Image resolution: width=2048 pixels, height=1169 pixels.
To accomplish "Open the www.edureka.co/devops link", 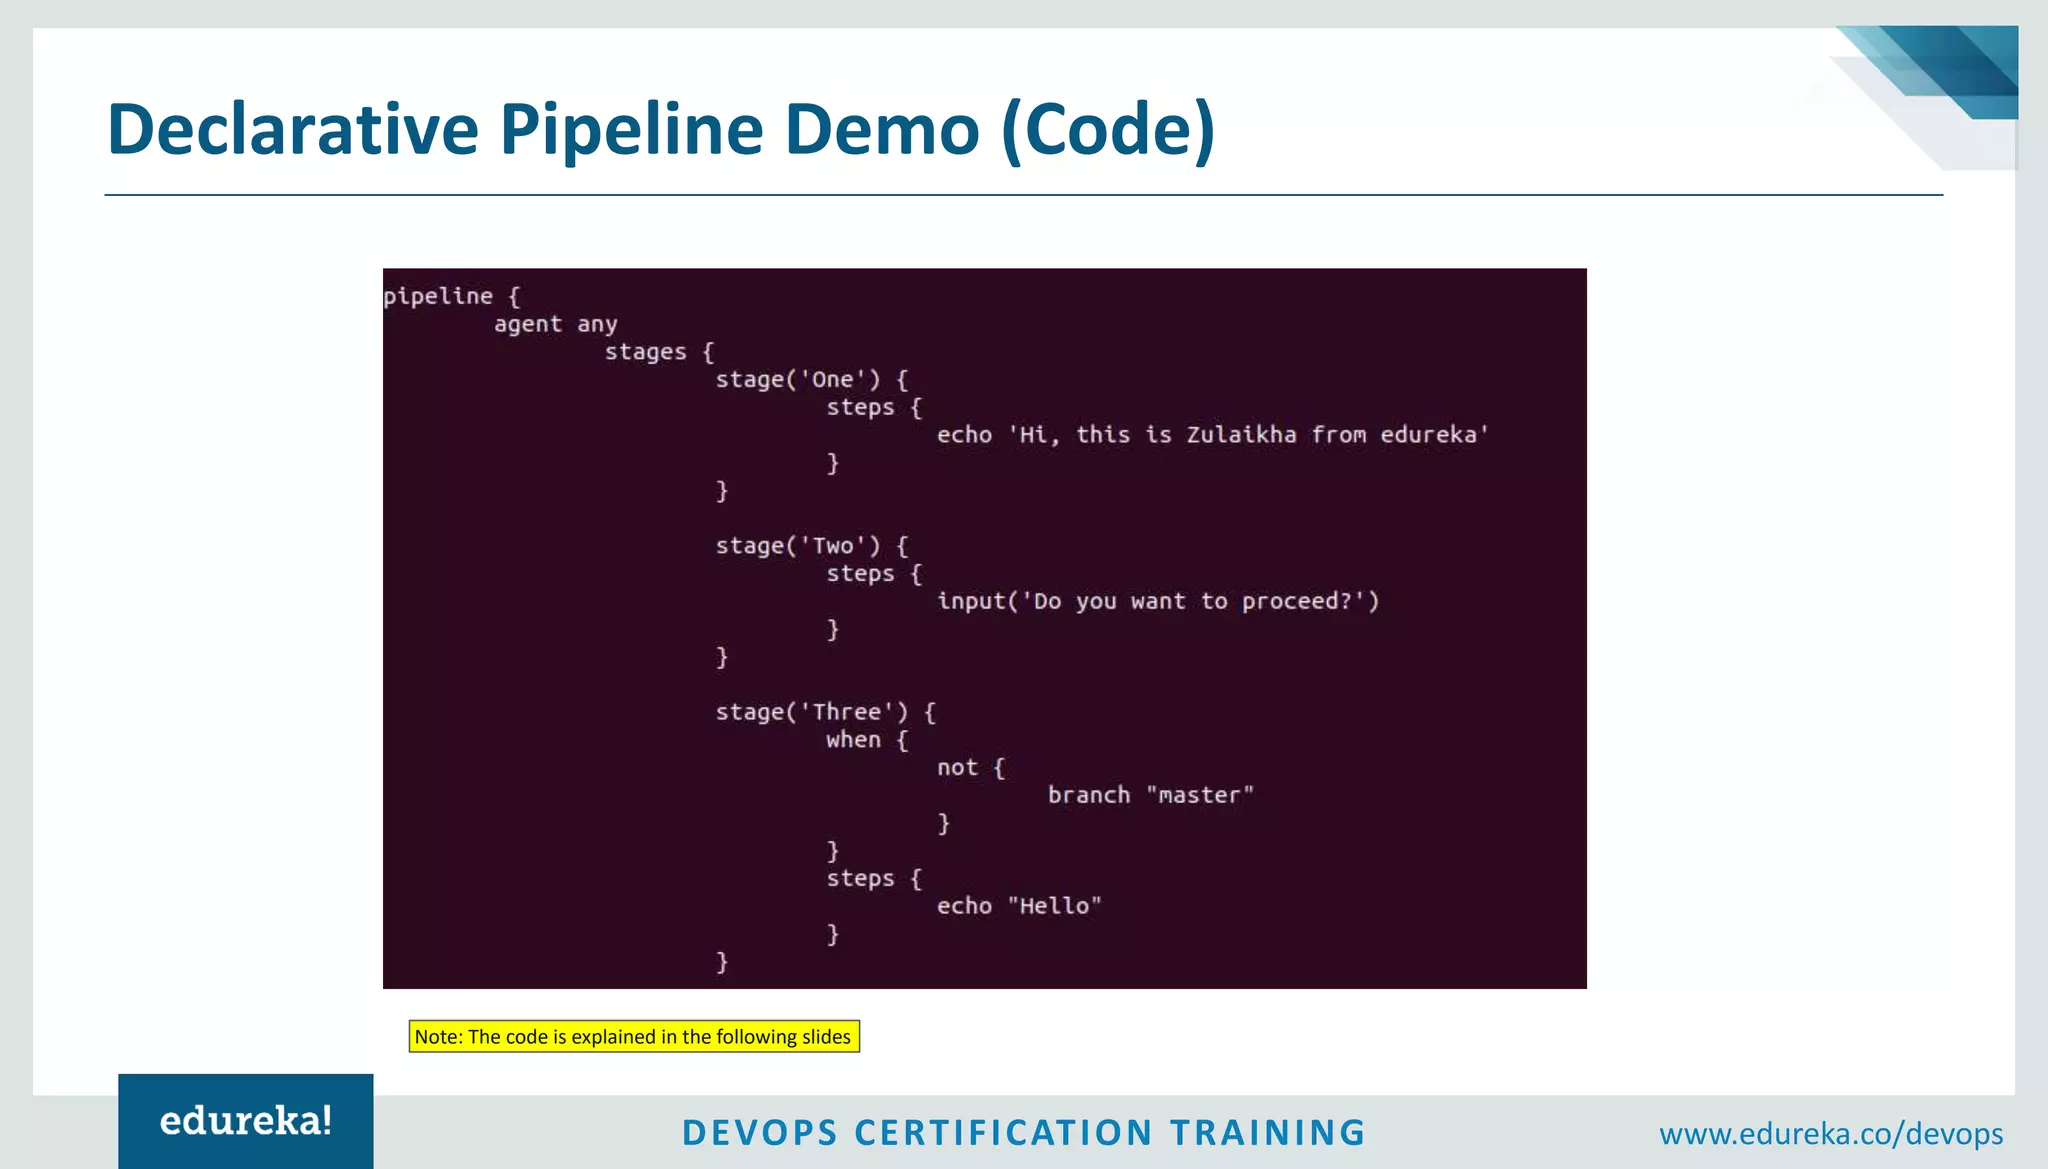I will [x=1831, y=1133].
